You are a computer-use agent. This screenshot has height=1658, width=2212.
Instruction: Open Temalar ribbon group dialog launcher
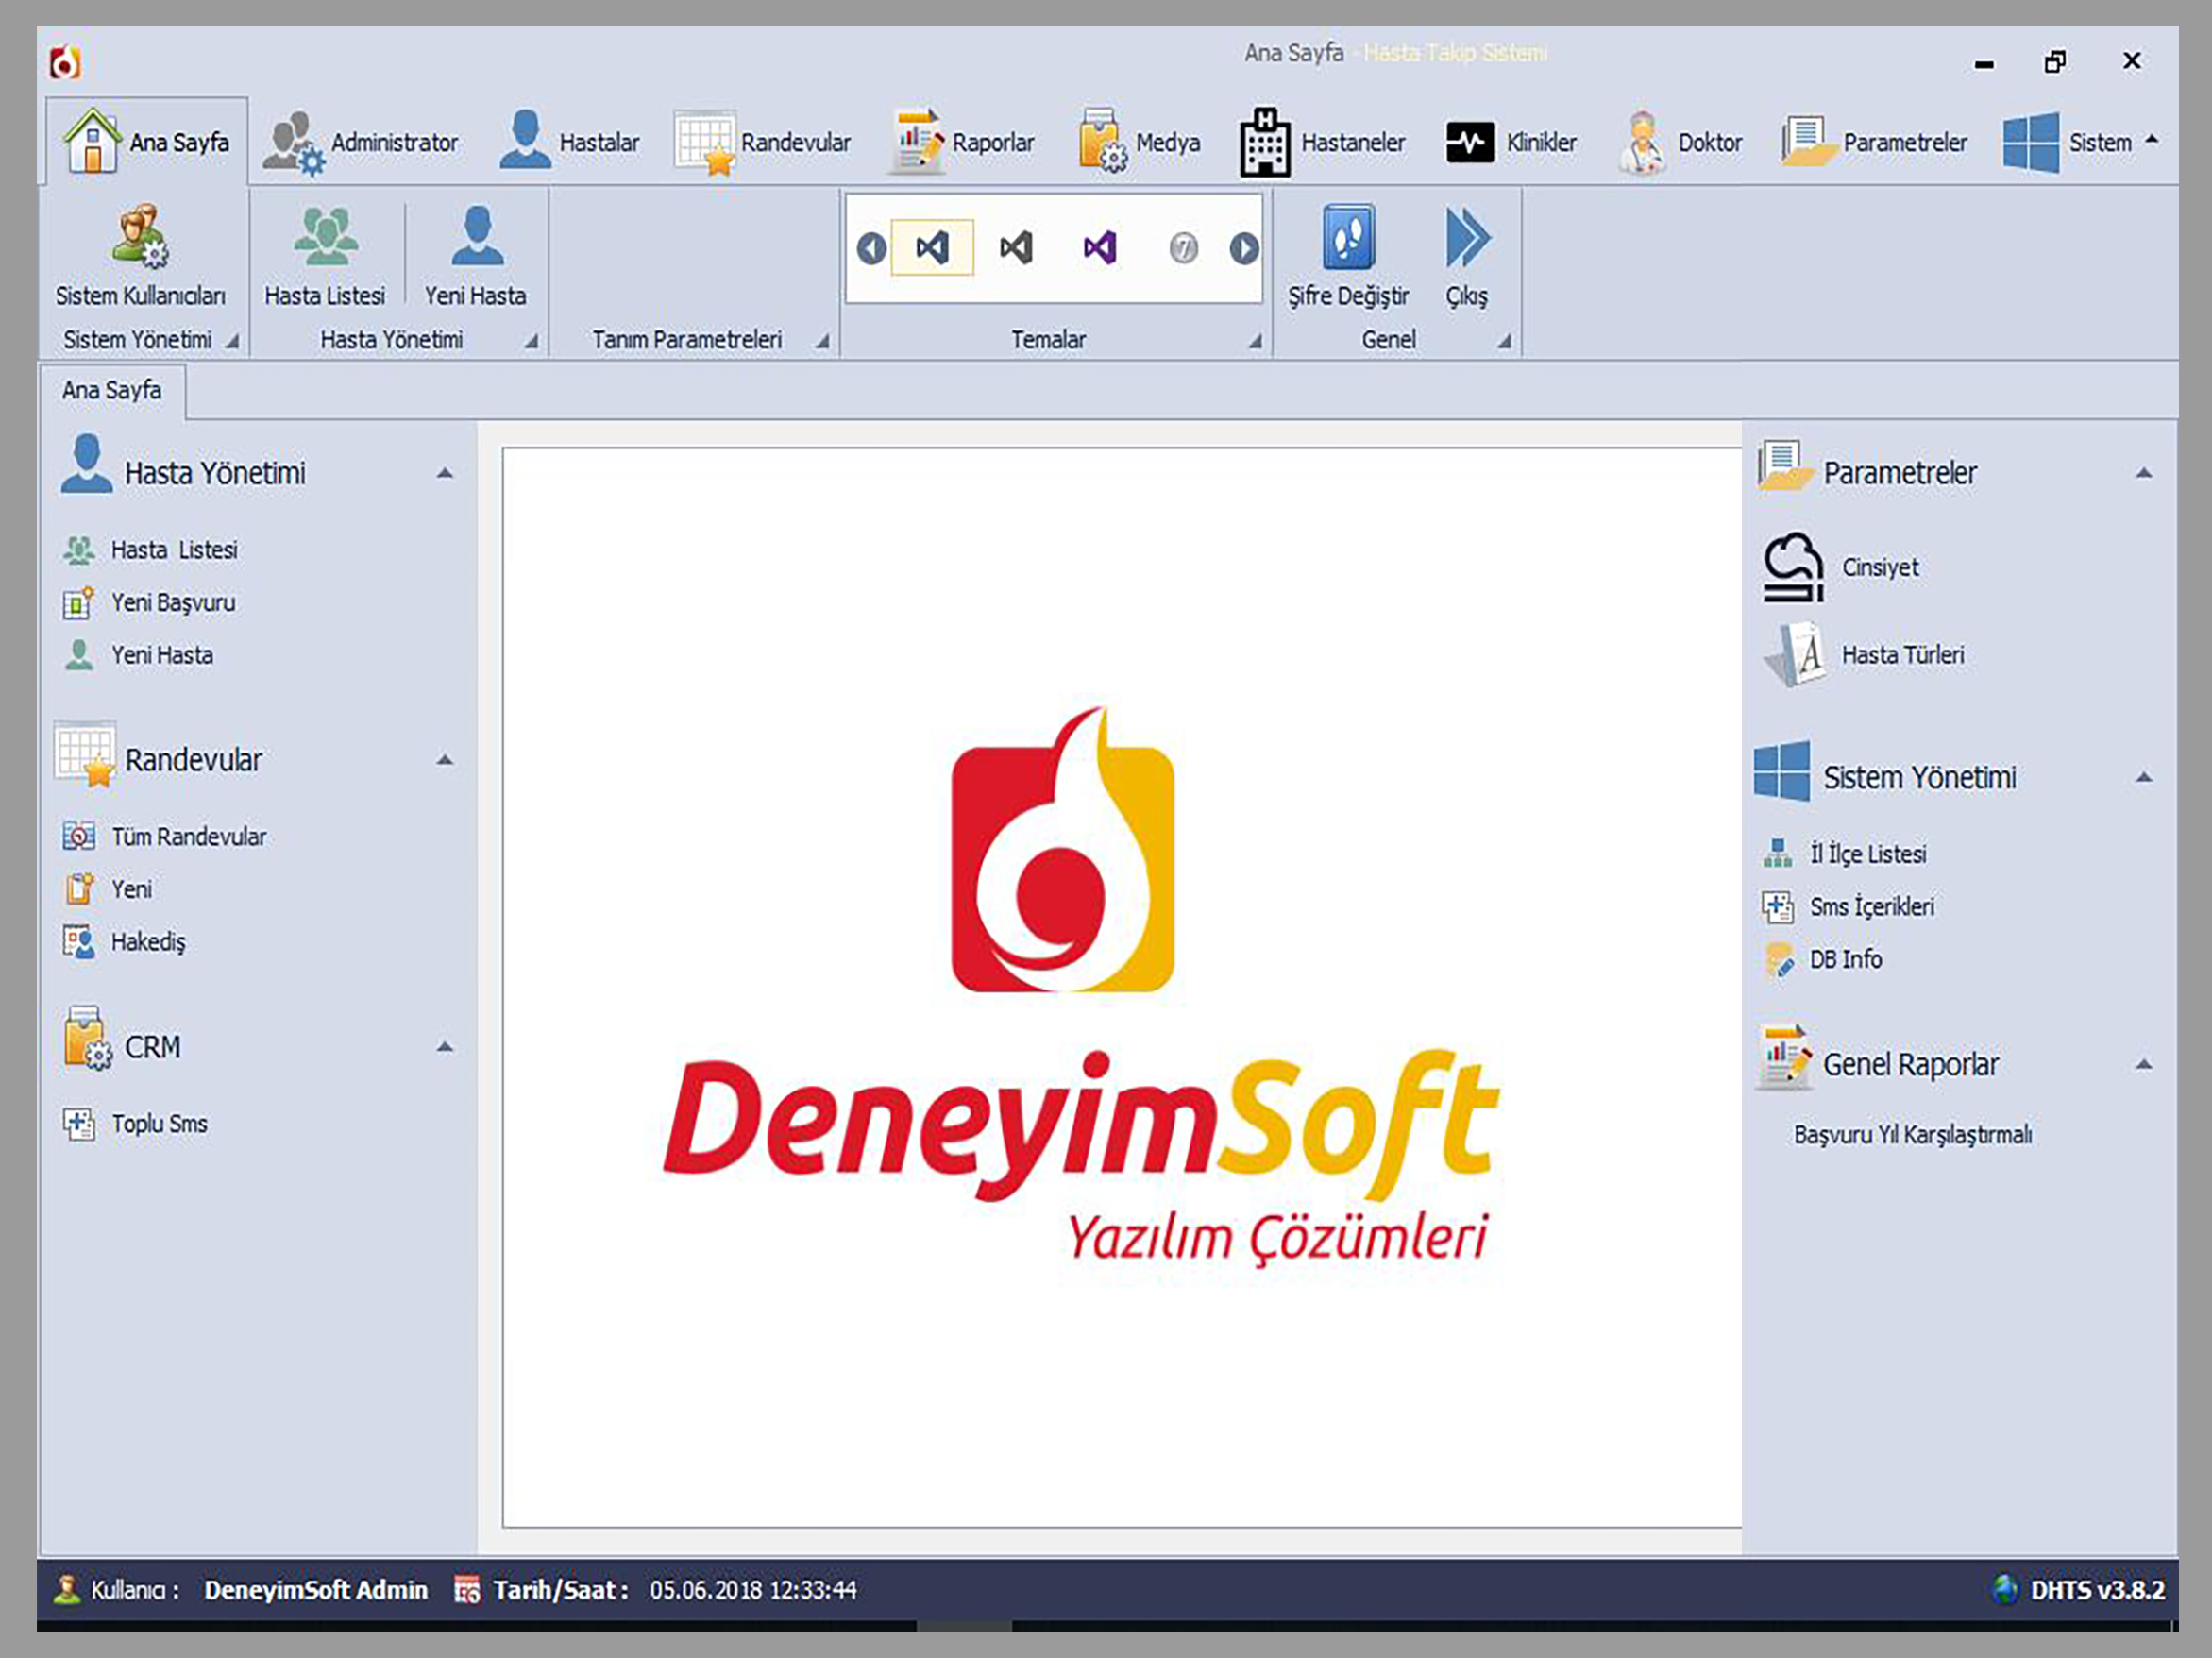1255,341
